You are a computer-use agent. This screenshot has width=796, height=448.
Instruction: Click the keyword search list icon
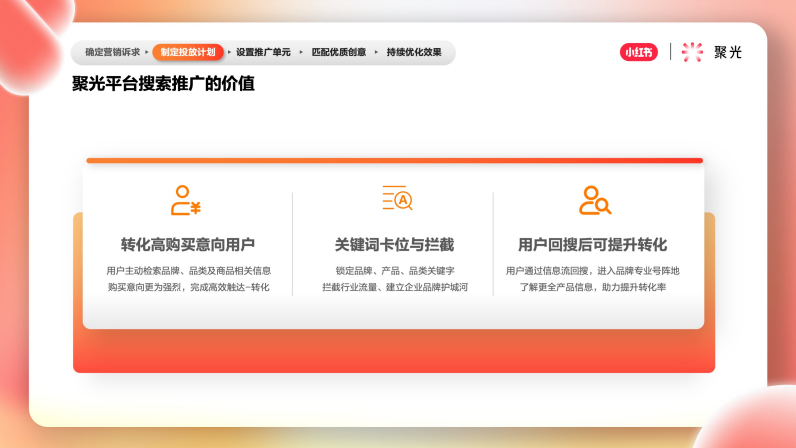[x=397, y=198]
